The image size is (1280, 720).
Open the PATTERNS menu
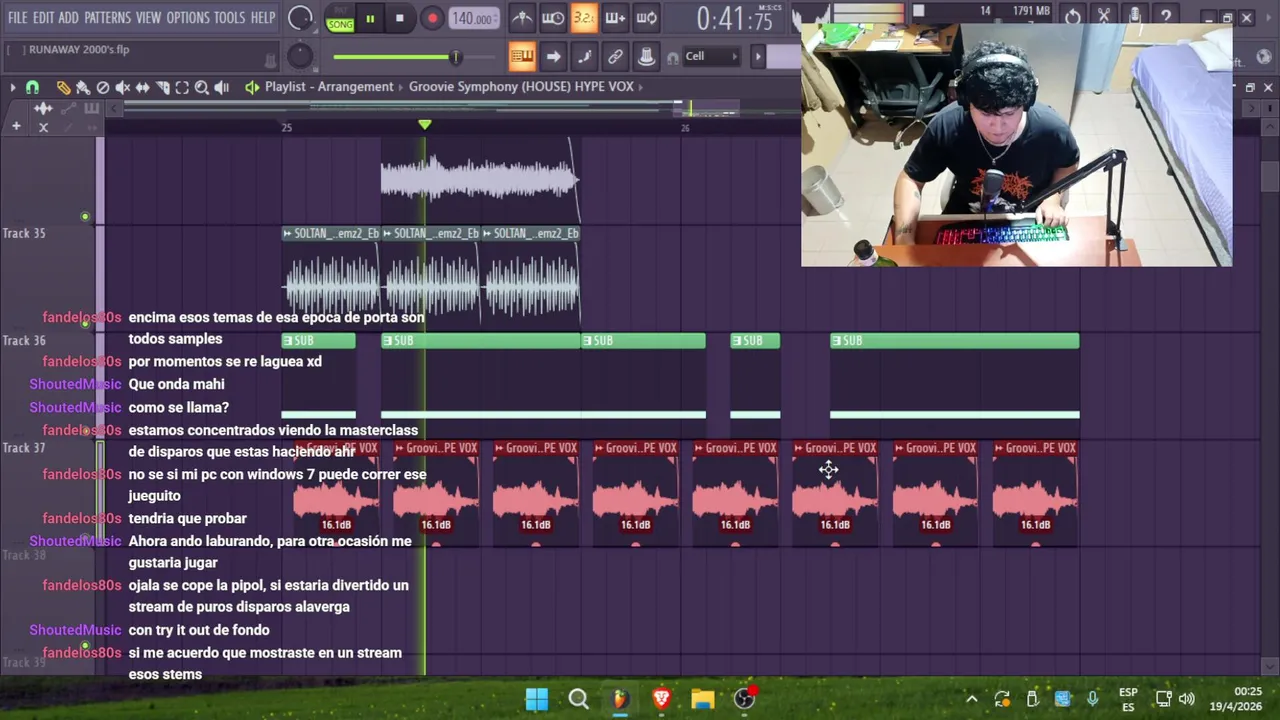(107, 18)
